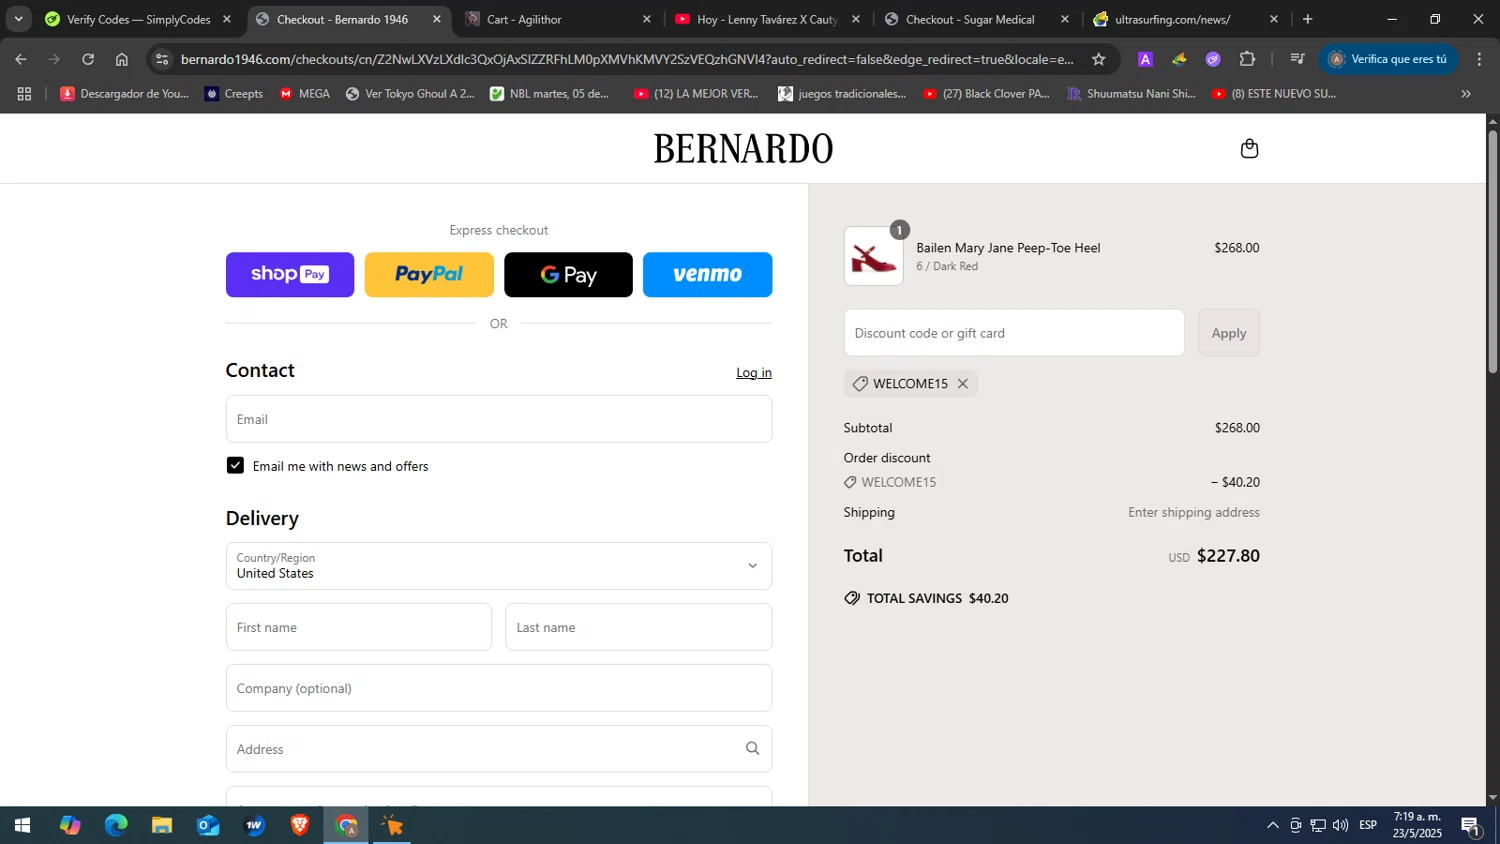Click the browser address bar URL
This screenshot has height=844, width=1500.
point(627,59)
